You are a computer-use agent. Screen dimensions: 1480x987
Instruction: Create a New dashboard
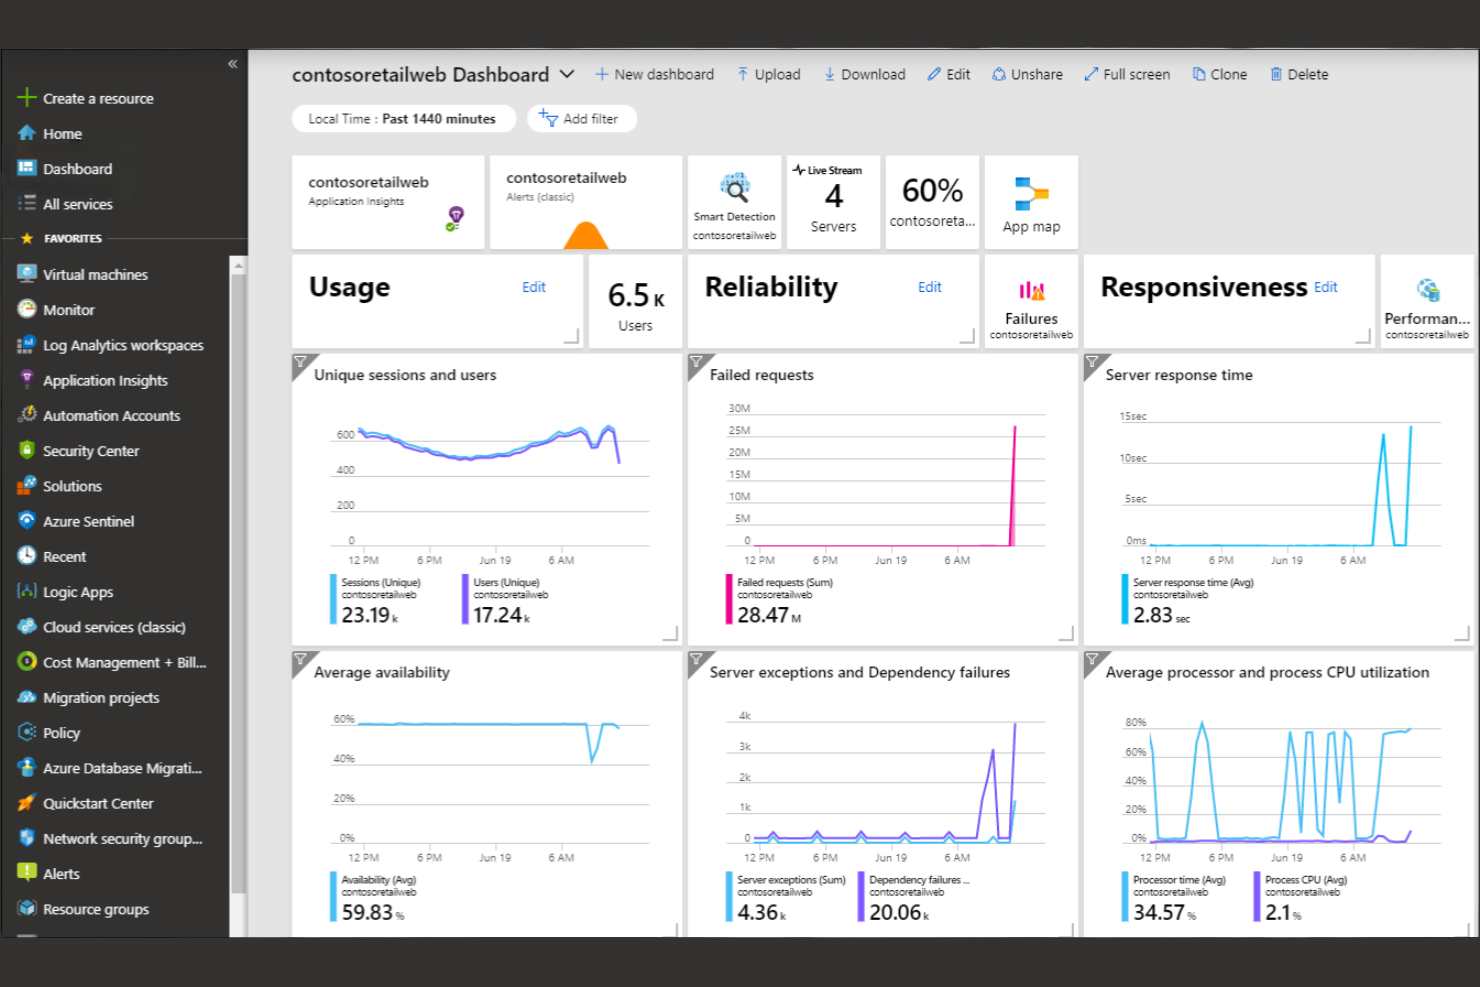click(x=654, y=74)
